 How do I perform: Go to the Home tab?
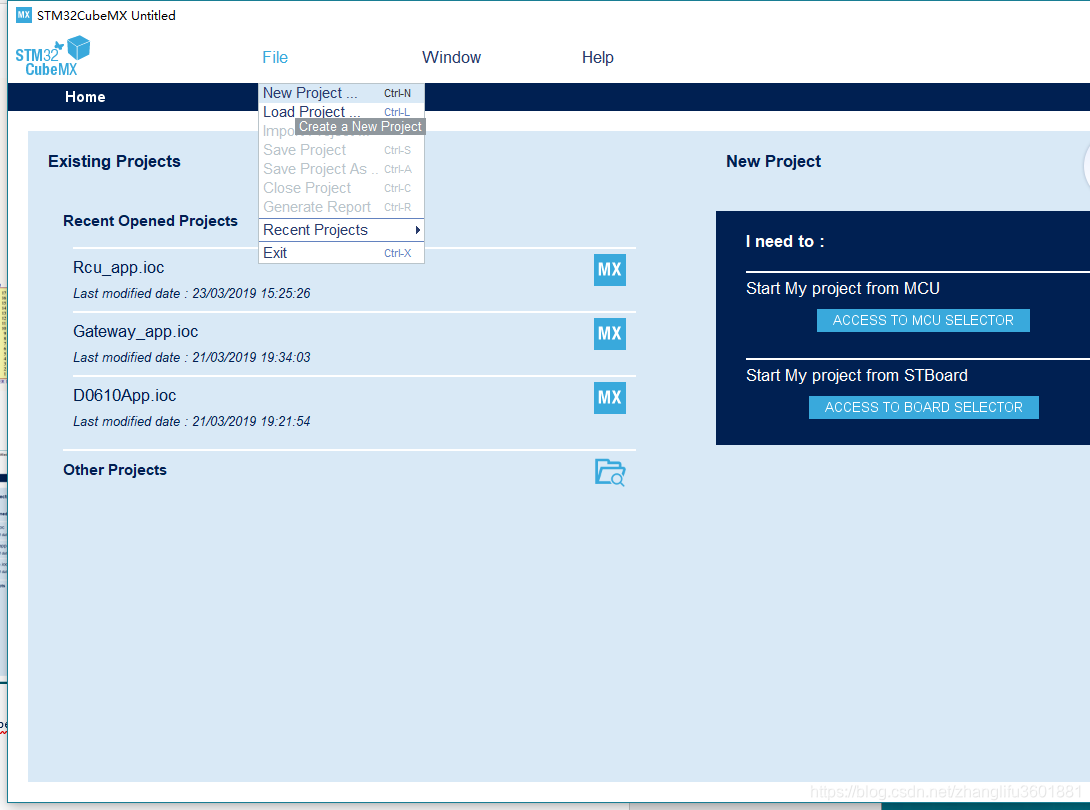(x=86, y=97)
